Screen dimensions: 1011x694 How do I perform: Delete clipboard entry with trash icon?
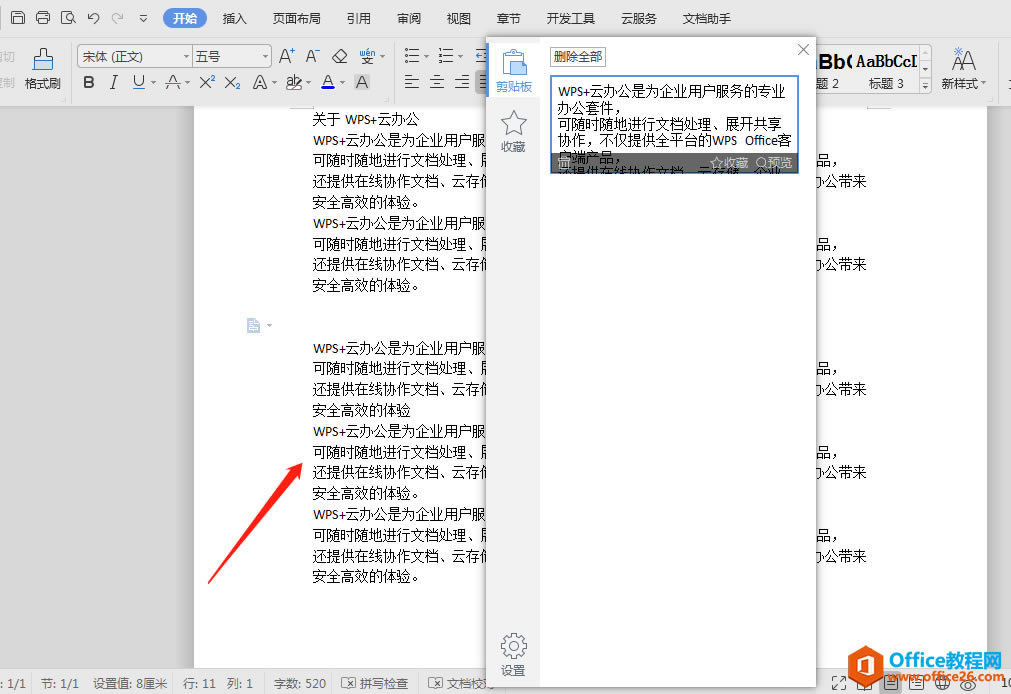(x=564, y=163)
